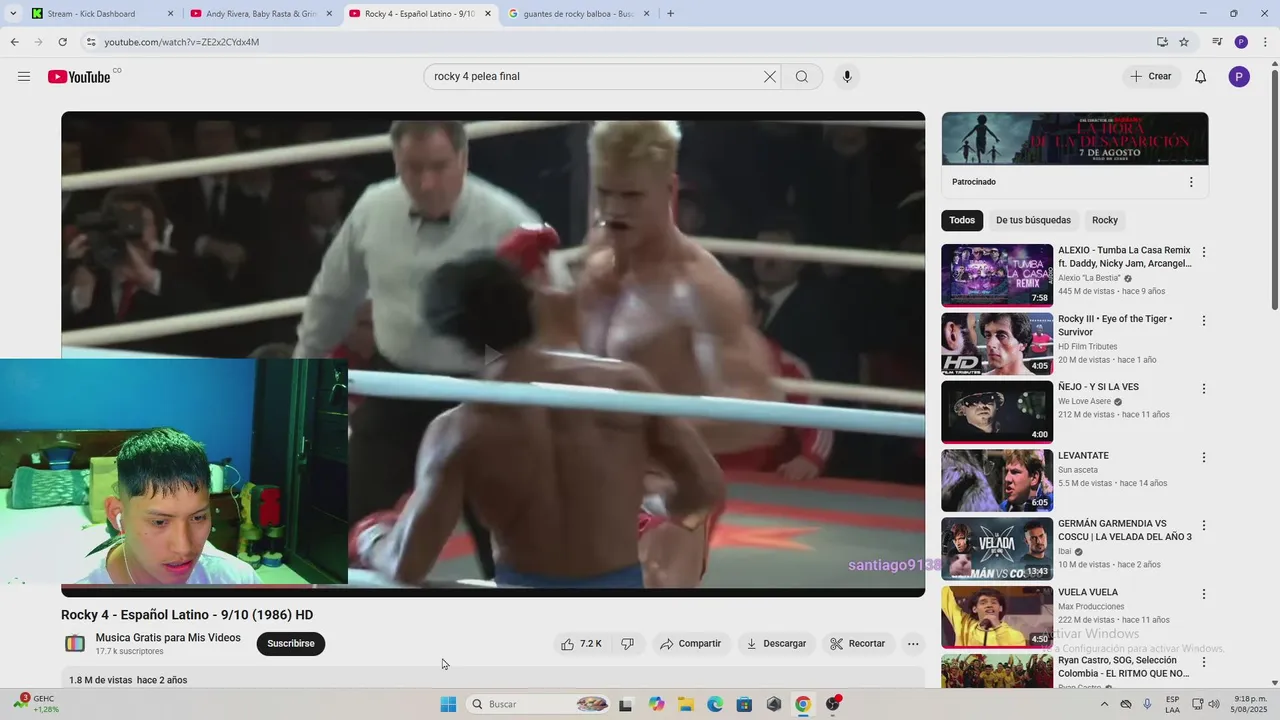The width and height of the screenshot is (1280, 720).
Task: Click the Crear button
Action: tap(1151, 77)
